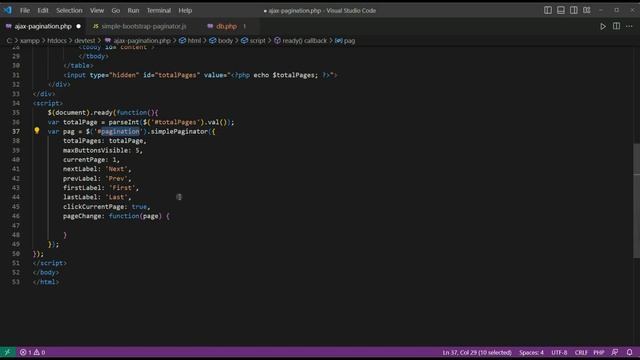640x360 pixels.
Task: Click the xampp breadcrumb segment
Action: [30, 41]
